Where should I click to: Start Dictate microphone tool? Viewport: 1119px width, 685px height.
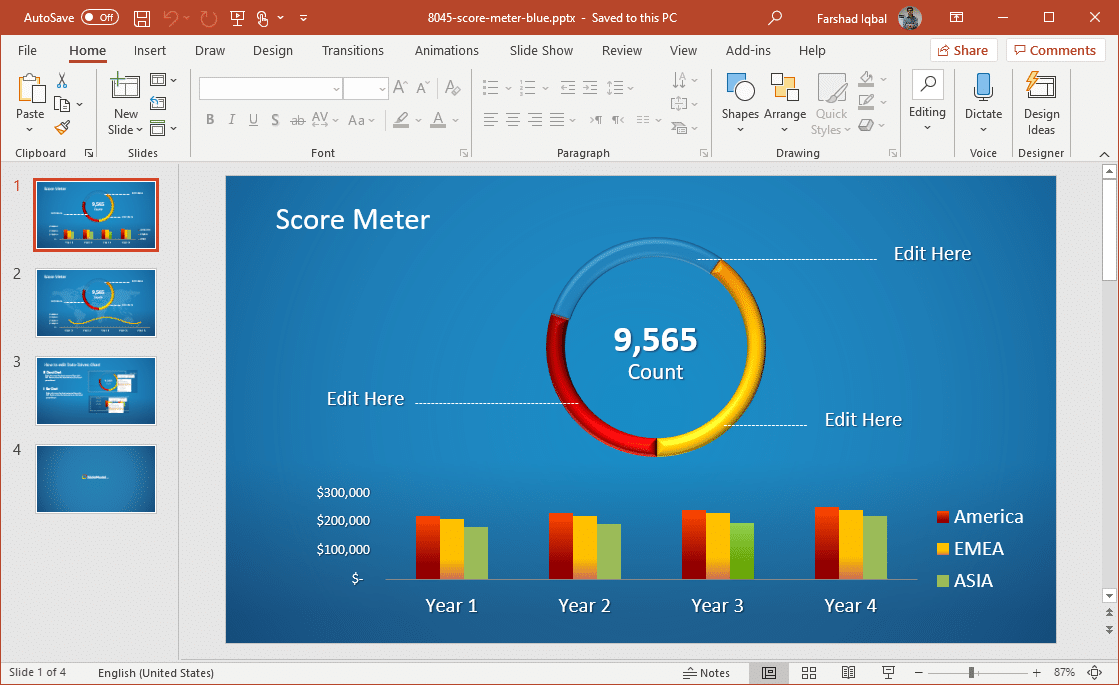click(x=983, y=102)
